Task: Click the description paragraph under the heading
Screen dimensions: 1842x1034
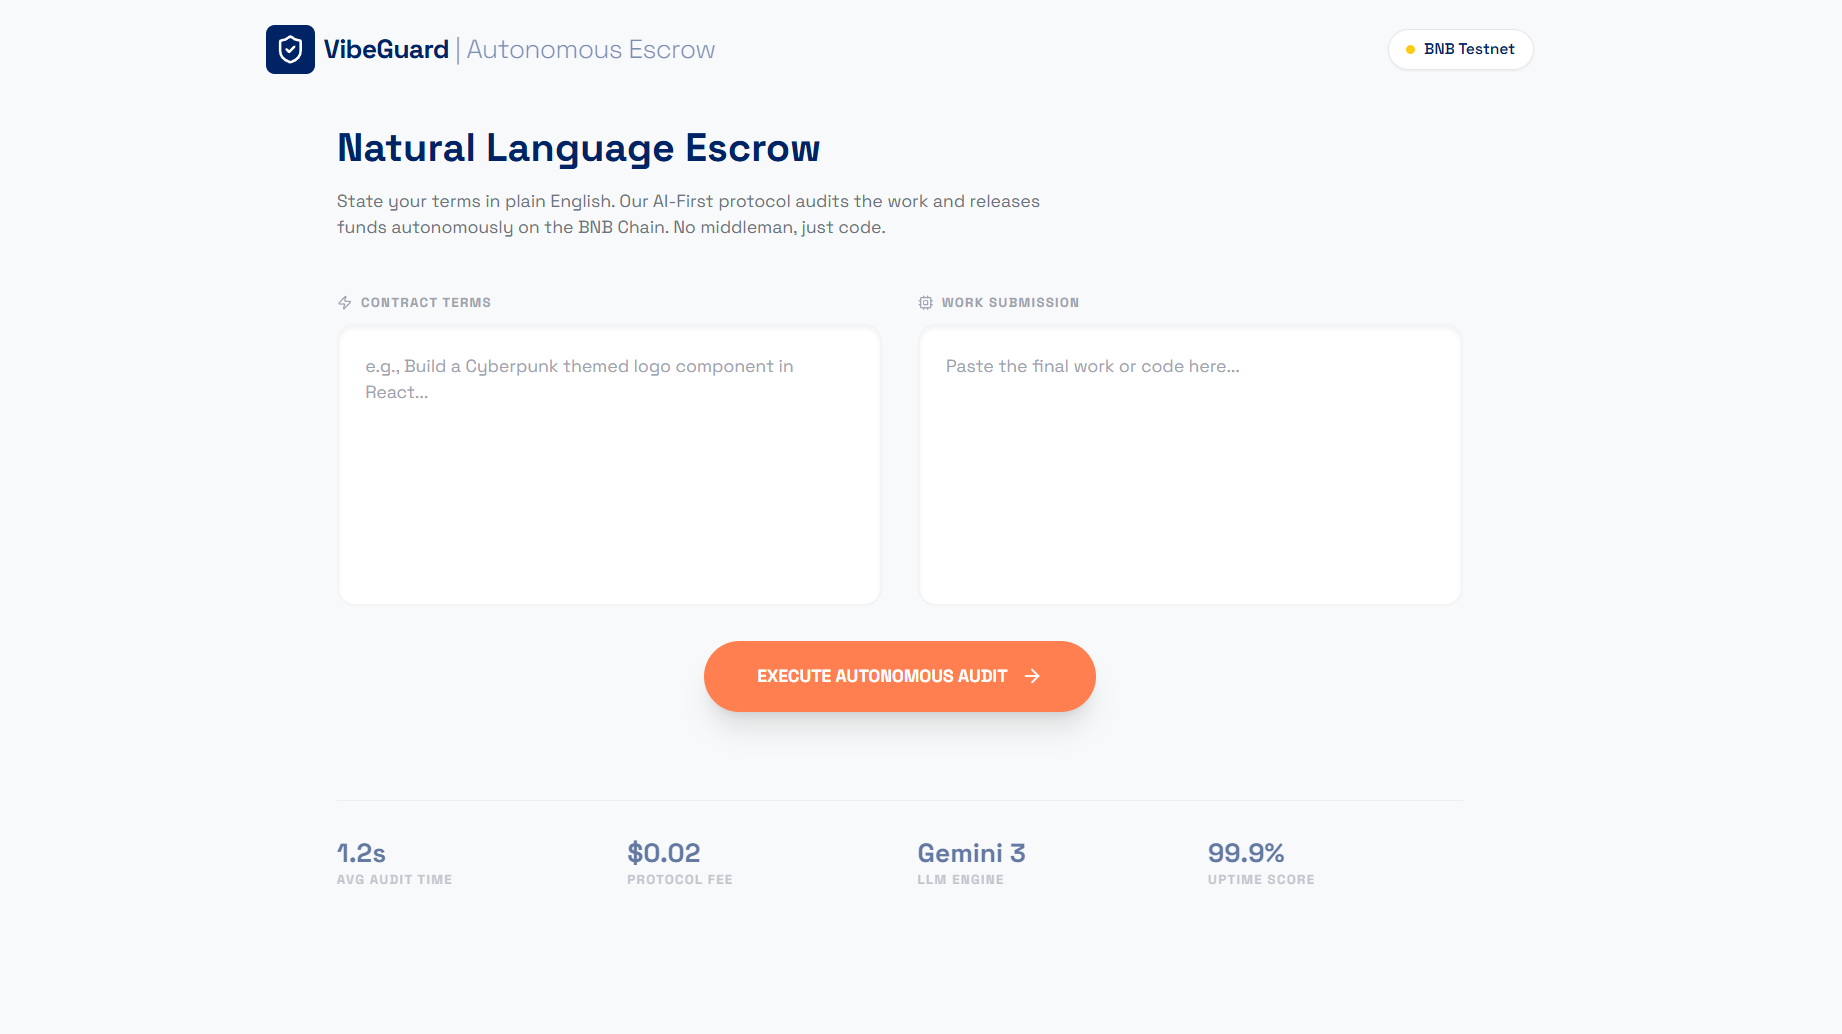Action: pyautogui.click(x=688, y=214)
